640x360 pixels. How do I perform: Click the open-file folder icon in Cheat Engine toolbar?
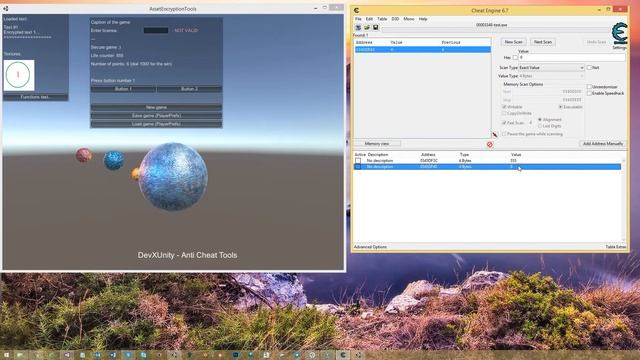(367, 27)
